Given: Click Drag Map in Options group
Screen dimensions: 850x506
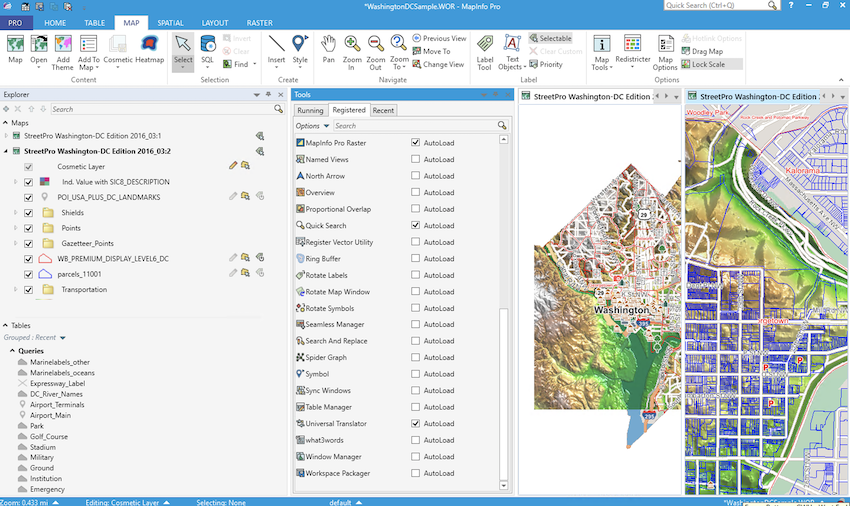Looking at the screenshot, I should point(702,51).
